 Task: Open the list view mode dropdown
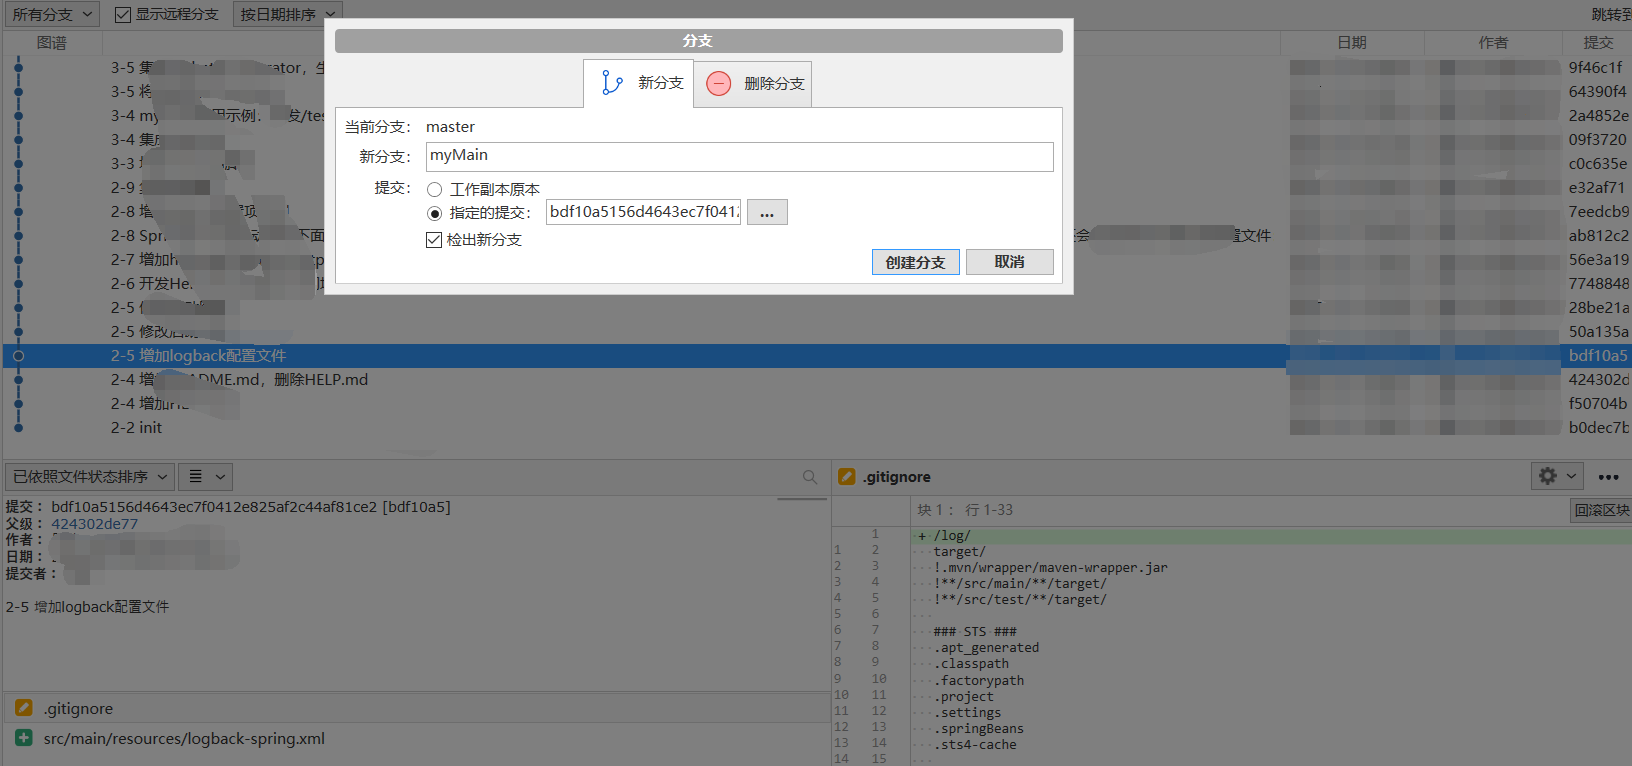point(207,477)
